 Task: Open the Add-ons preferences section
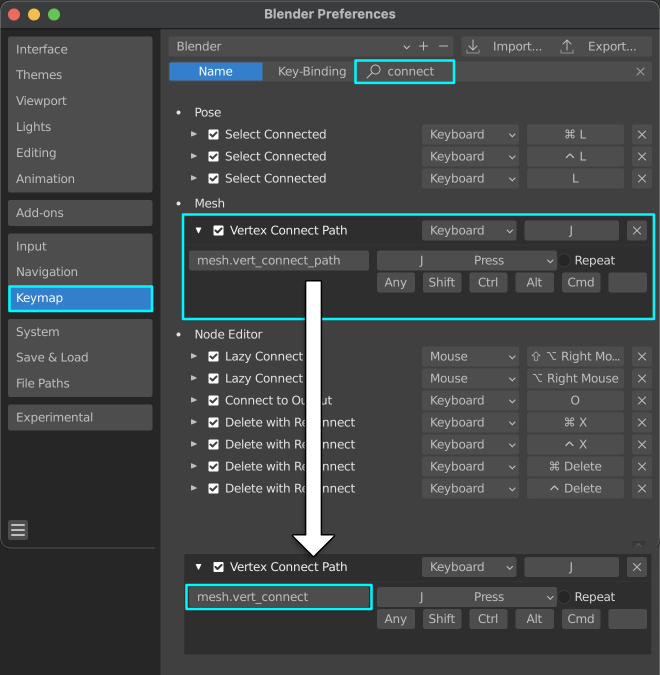pyautogui.click(x=80, y=213)
